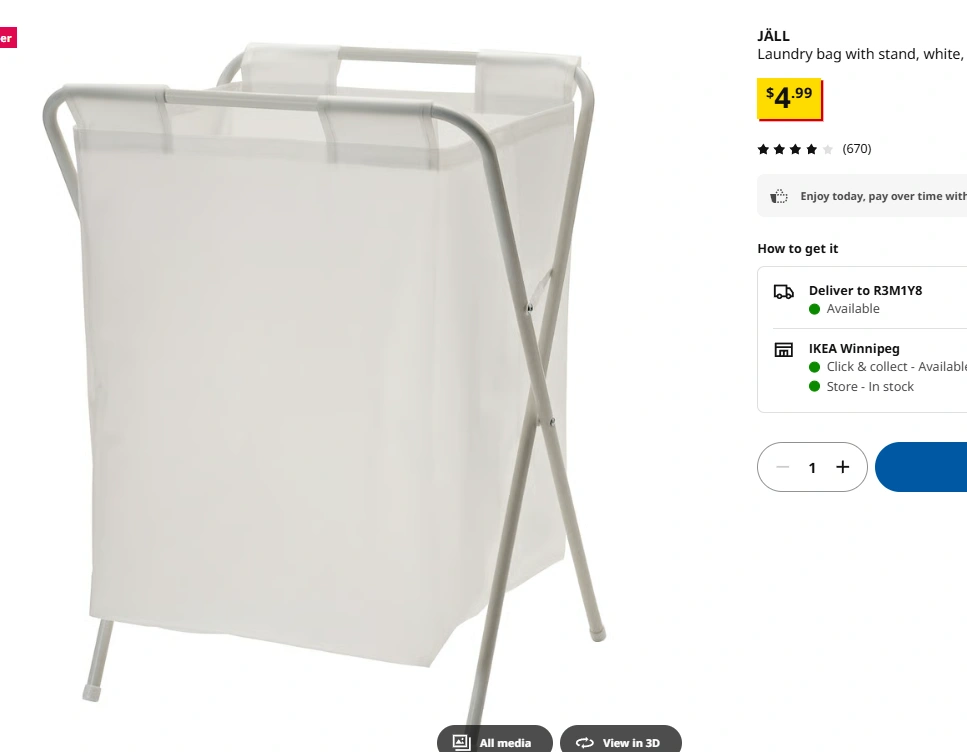Select the quantity field showing 1

812,468
